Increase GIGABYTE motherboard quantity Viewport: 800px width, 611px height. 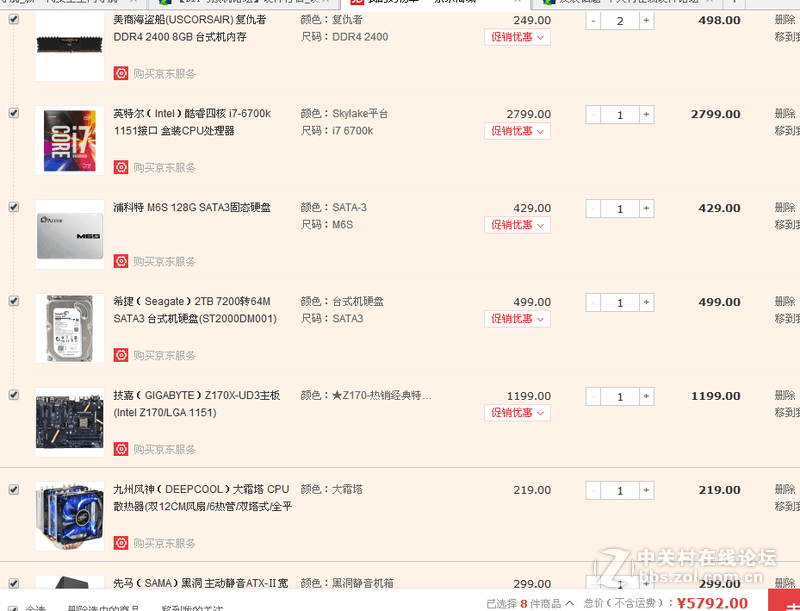coord(646,396)
